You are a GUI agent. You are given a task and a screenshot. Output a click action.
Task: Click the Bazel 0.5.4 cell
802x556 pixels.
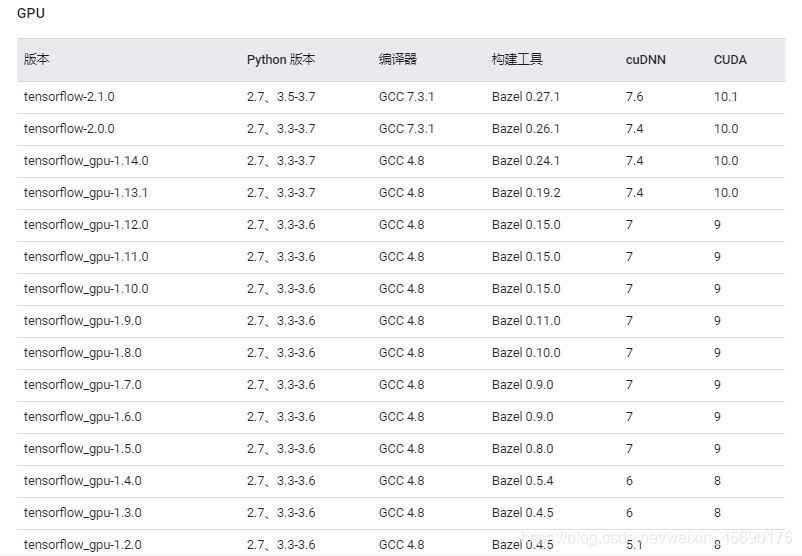523,481
